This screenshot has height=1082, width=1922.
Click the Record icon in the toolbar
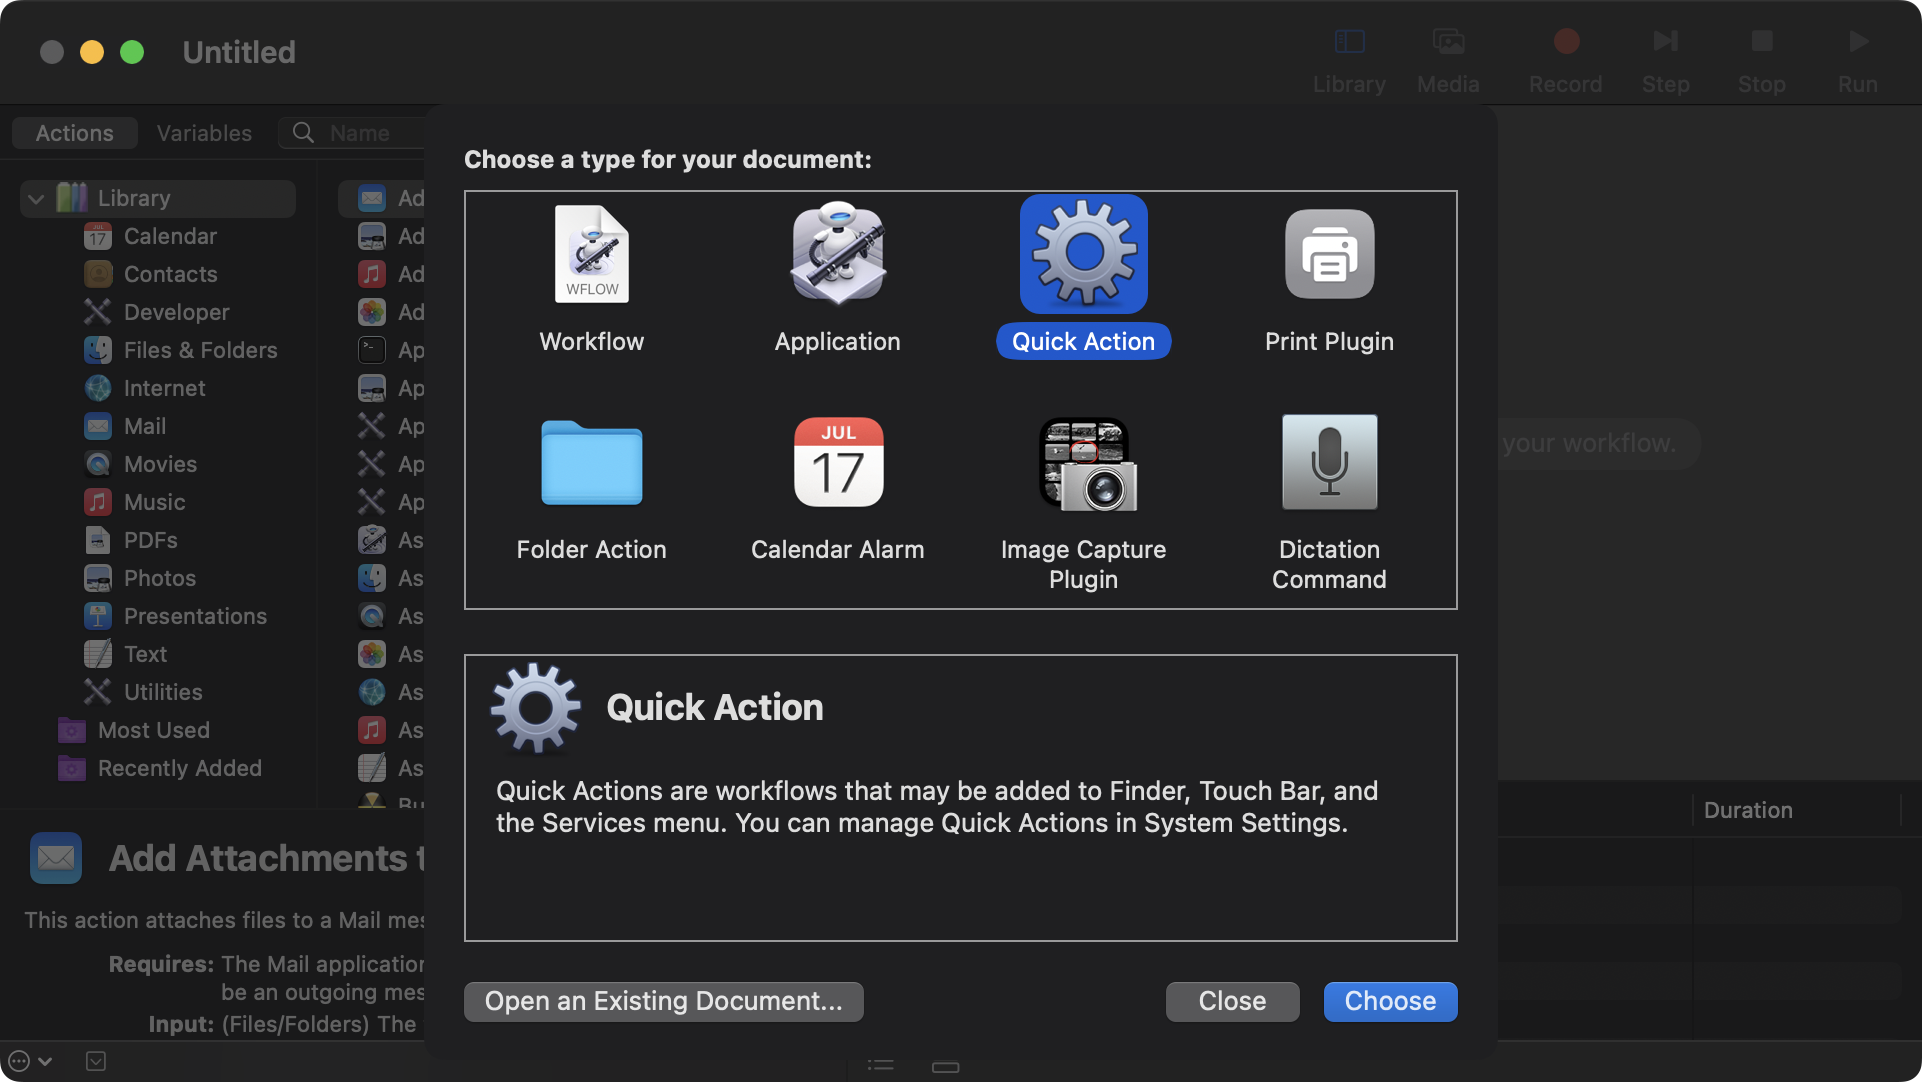tap(1565, 42)
